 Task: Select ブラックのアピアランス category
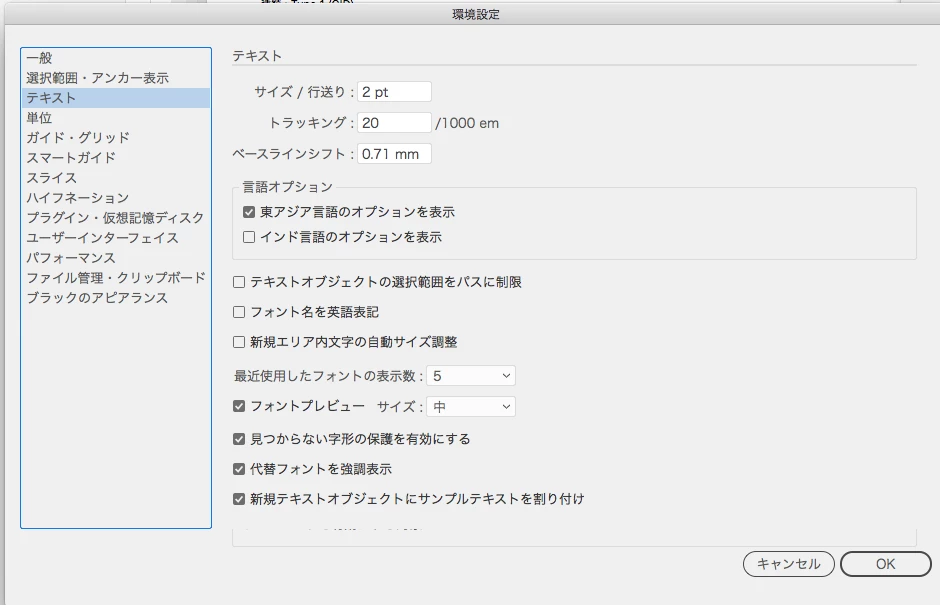coord(116,297)
